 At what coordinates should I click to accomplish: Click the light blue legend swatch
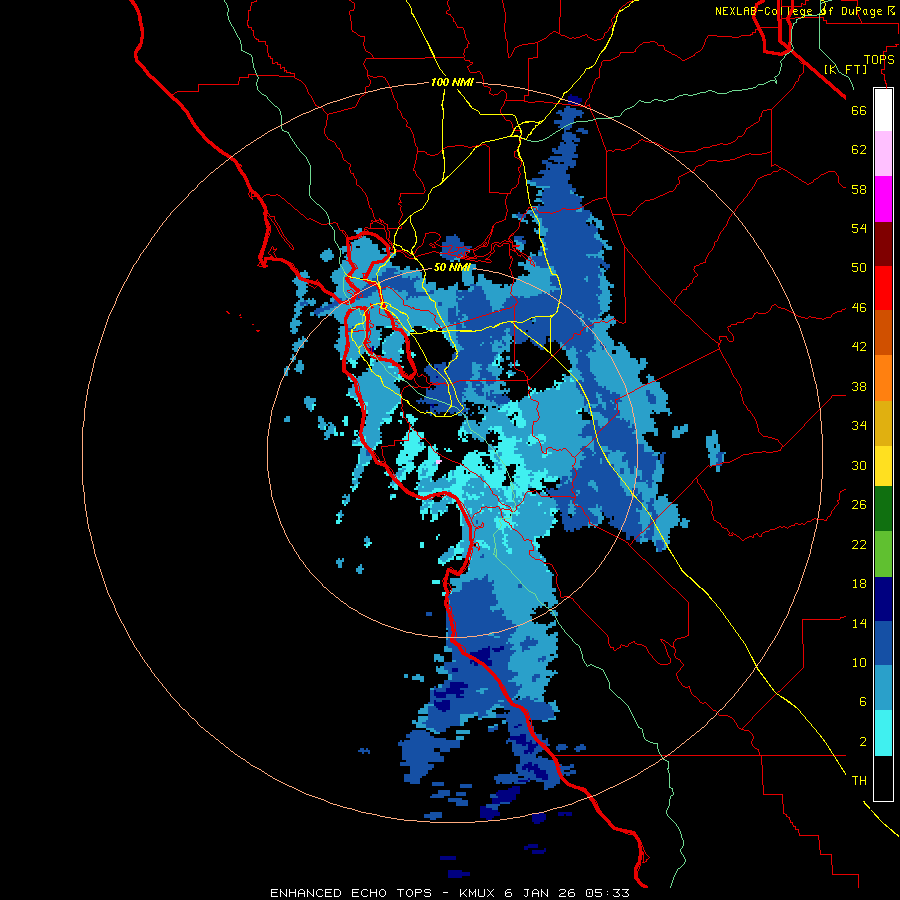point(883,688)
